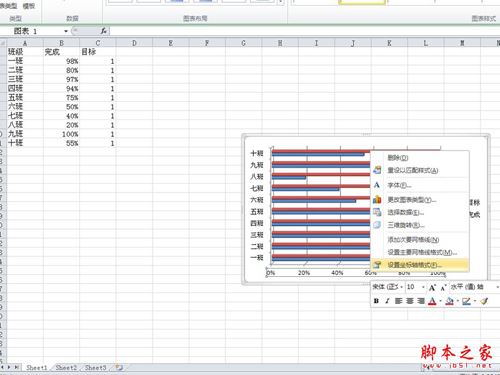Open the shape fill dropdown arrow
This screenshot has width=500, height=375.
457,301
